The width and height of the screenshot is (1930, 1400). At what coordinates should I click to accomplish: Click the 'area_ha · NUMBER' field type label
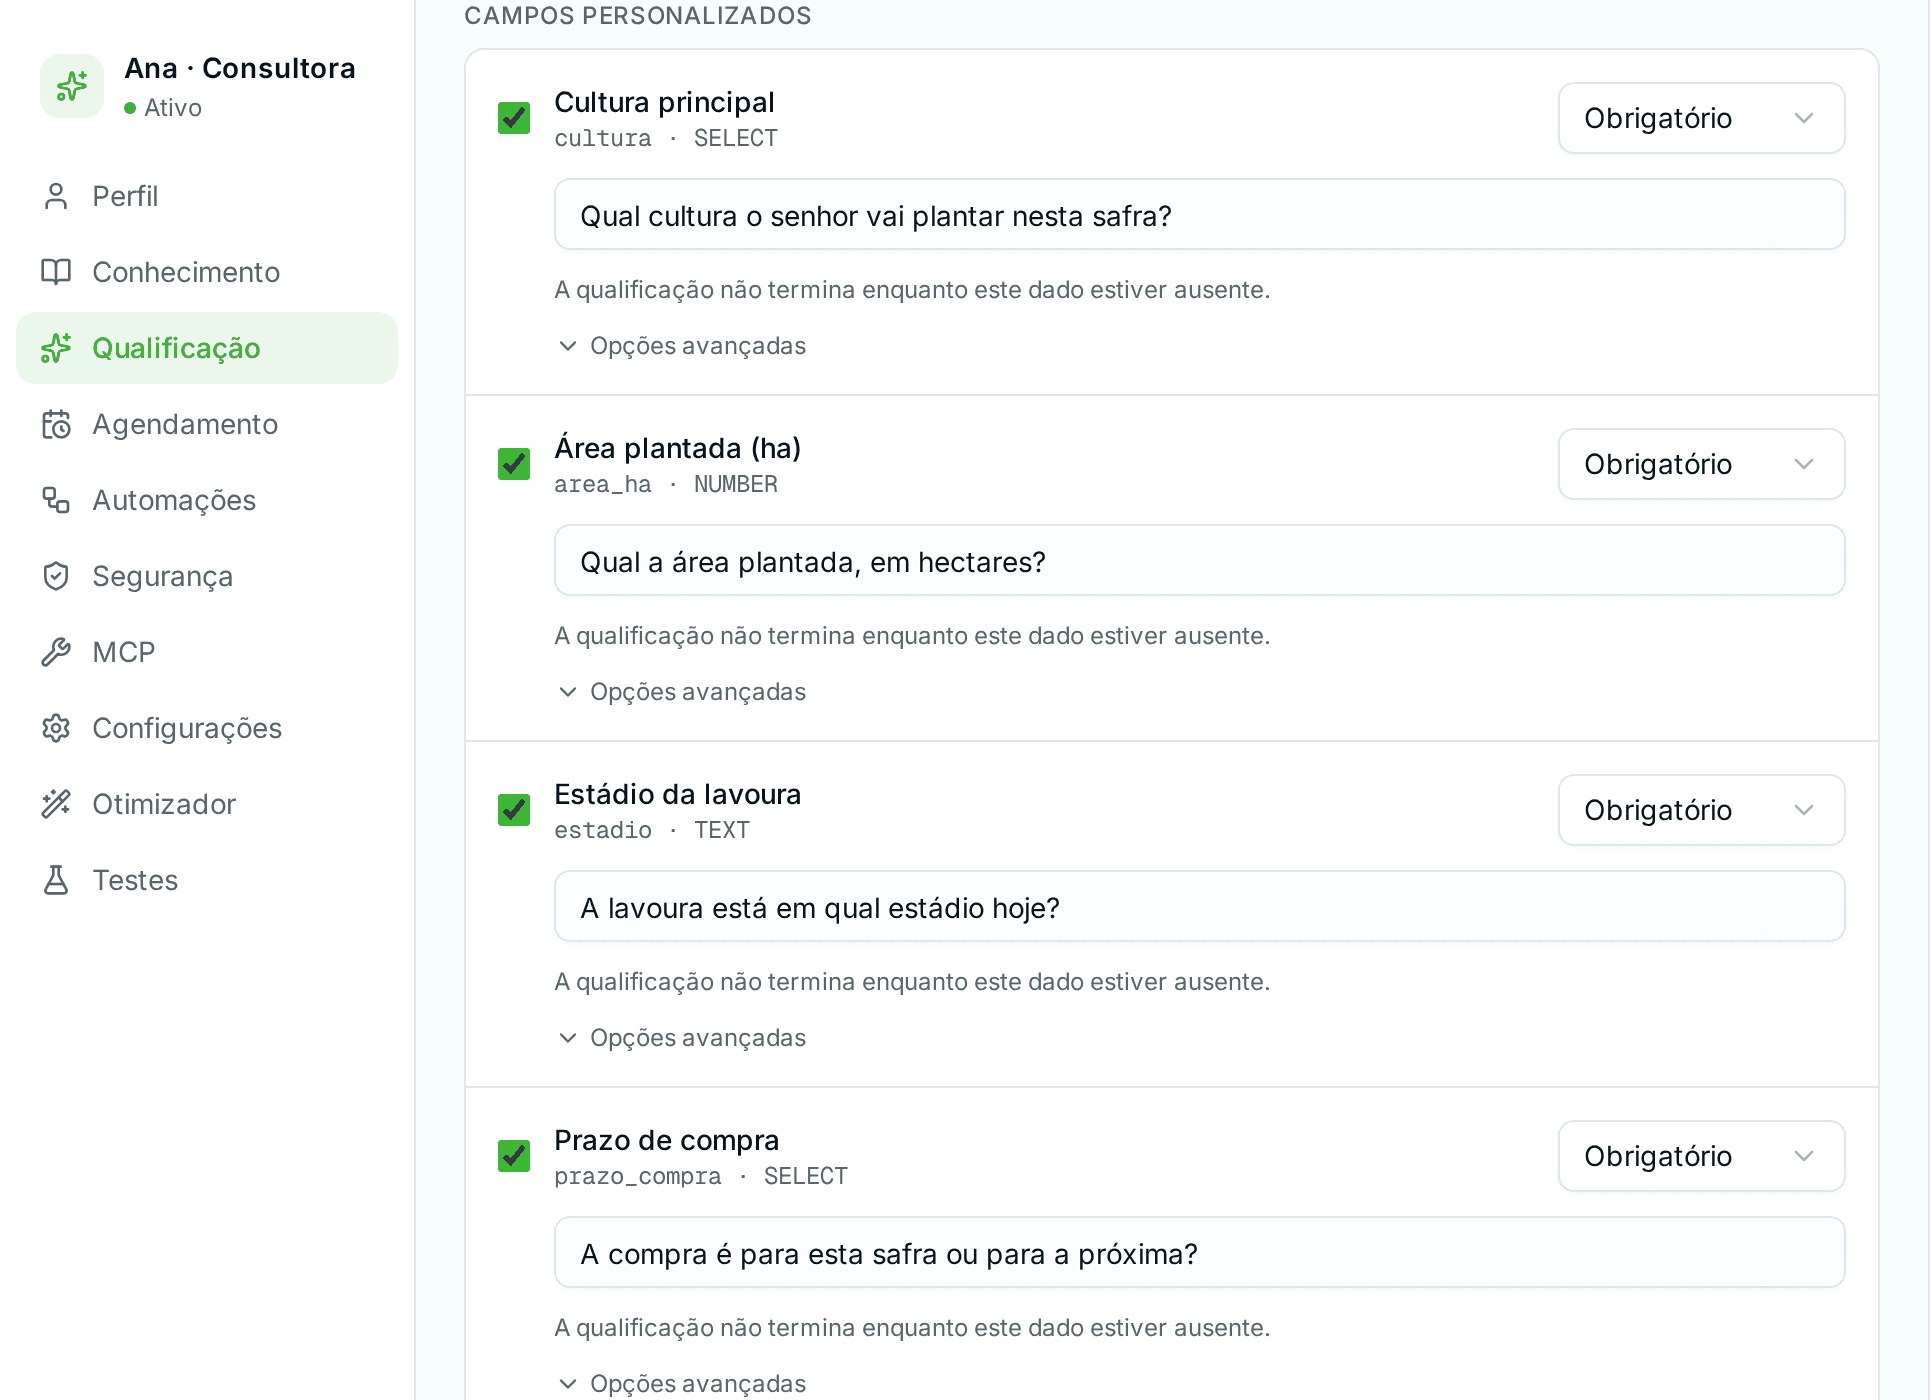[x=666, y=484]
